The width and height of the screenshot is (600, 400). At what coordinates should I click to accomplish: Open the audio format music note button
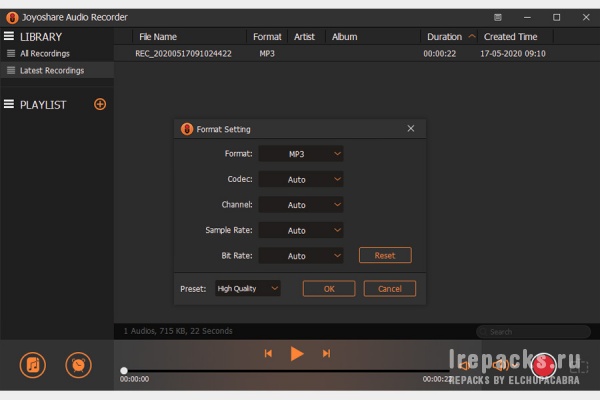33,365
